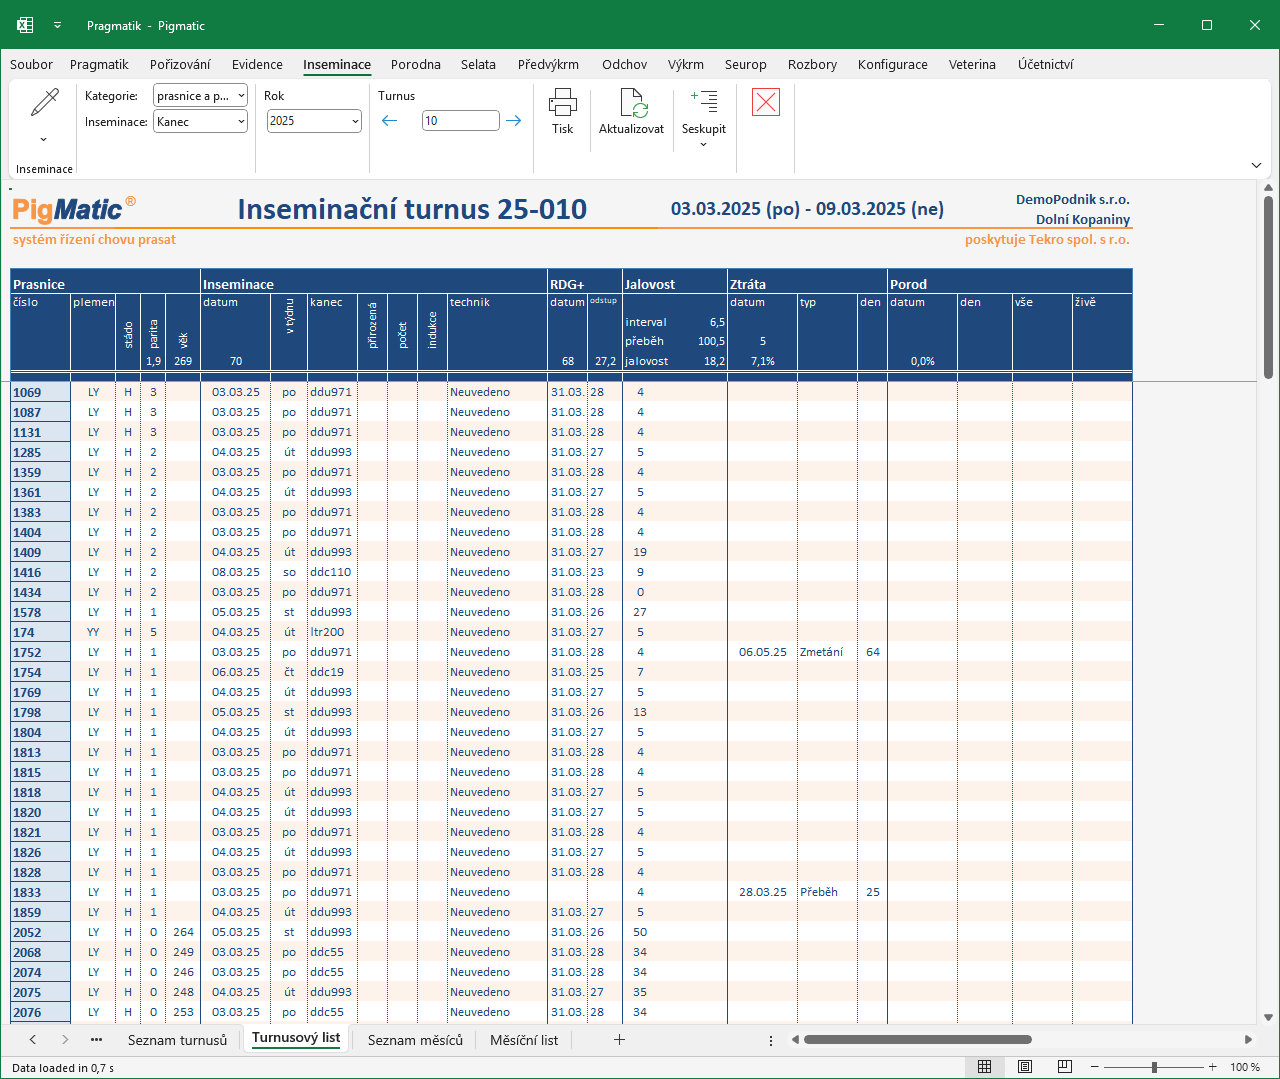This screenshot has width=1280, height=1079.
Task: Open the Soubor menu
Action: [31, 64]
